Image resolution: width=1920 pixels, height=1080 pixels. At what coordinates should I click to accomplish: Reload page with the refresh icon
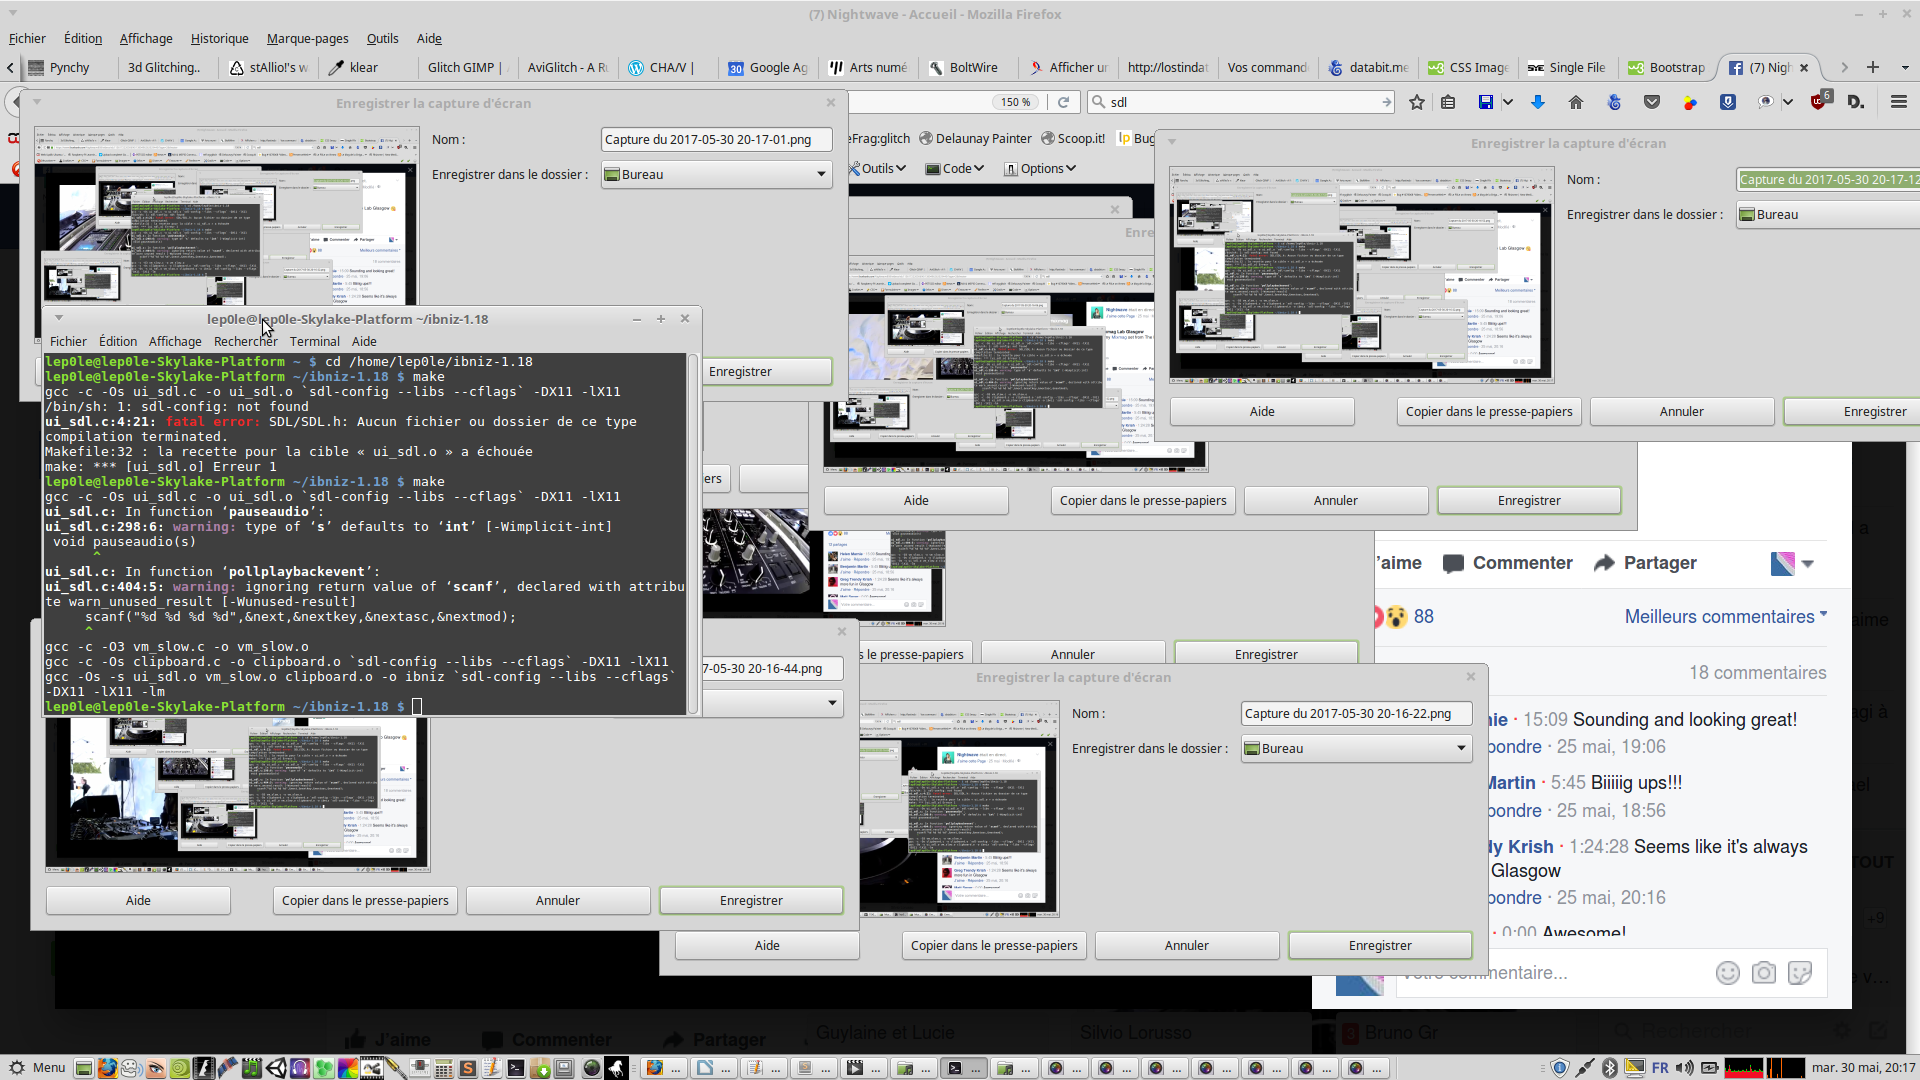(1064, 102)
